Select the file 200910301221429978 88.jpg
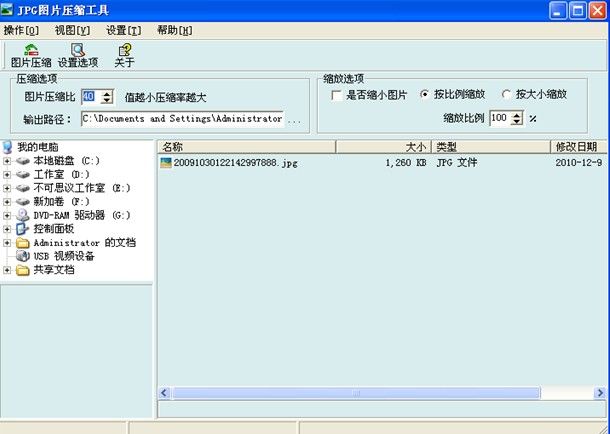This screenshot has height=434, width=610. point(236,163)
